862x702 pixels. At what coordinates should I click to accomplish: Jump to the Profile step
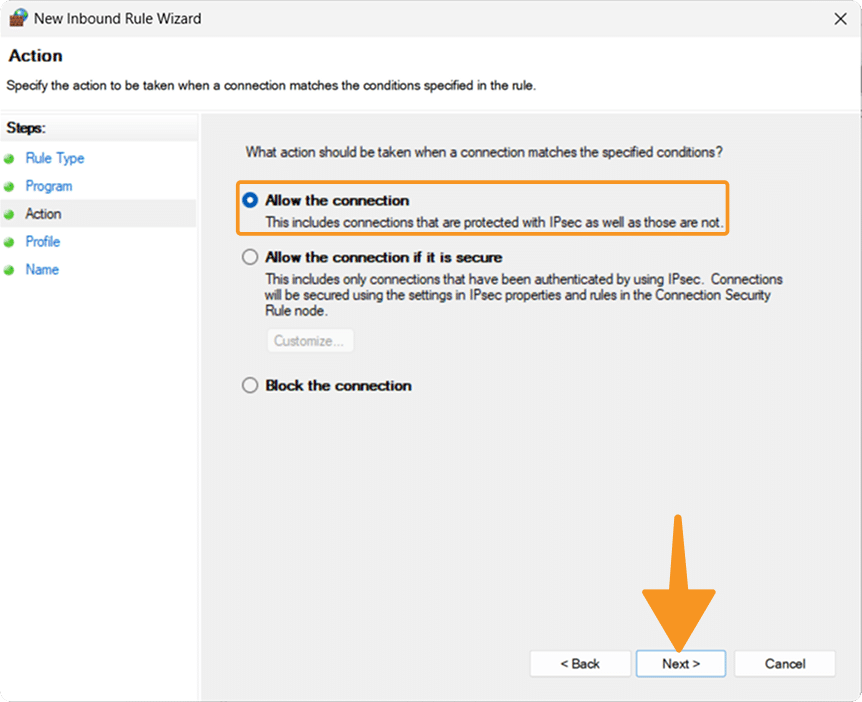(43, 242)
